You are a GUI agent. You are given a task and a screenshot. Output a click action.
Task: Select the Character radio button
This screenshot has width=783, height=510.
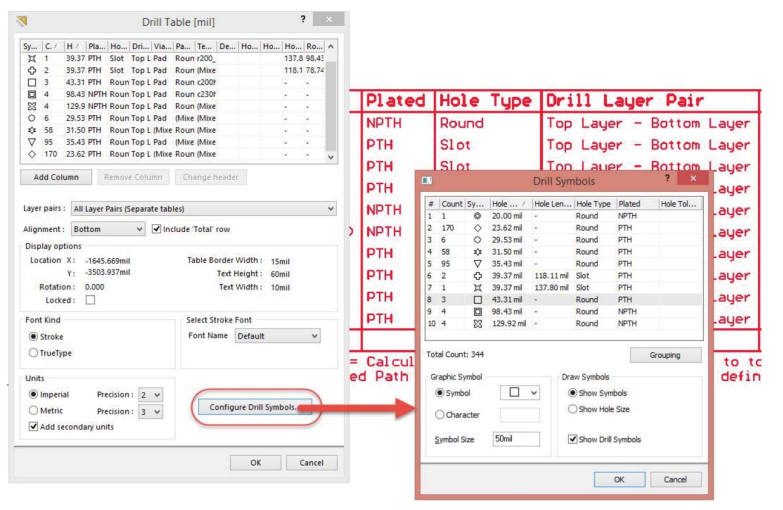point(438,414)
